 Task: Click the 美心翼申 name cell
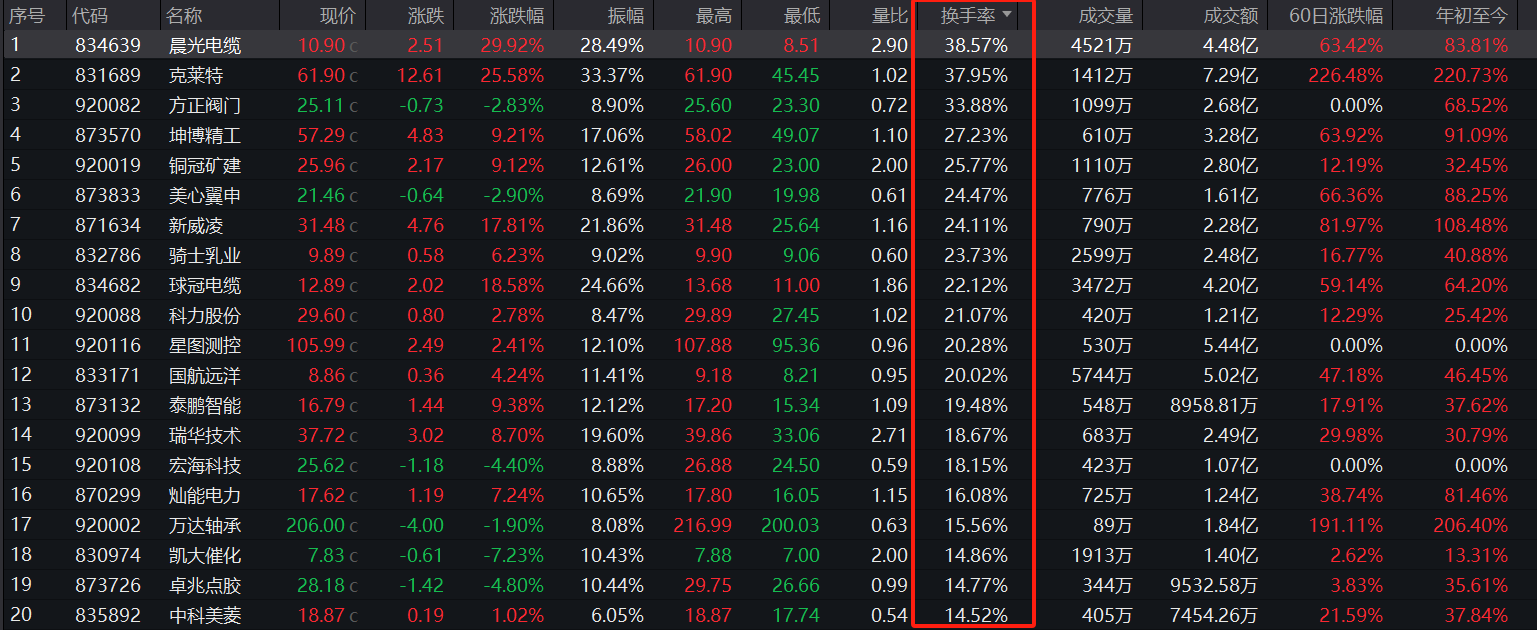click(x=205, y=195)
